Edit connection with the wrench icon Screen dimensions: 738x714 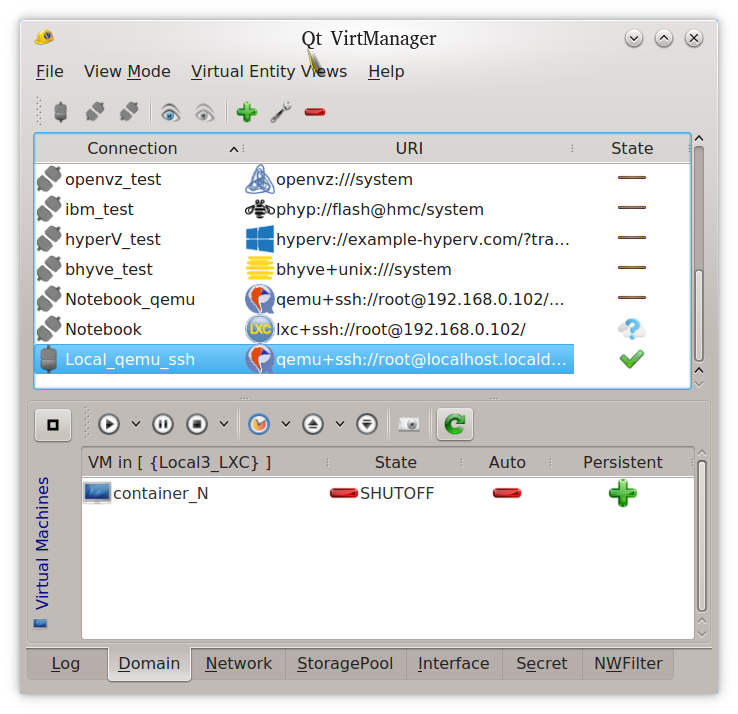281,112
